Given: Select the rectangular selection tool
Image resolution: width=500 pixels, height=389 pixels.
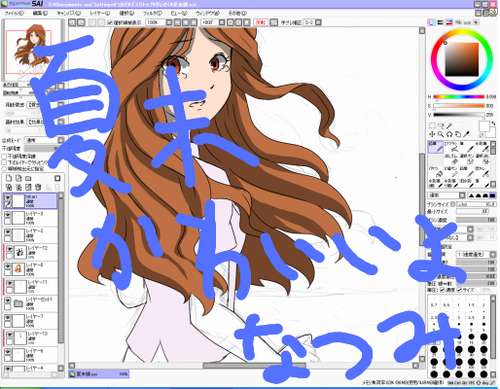Looking at the screenshot, I should coord(432,126).
